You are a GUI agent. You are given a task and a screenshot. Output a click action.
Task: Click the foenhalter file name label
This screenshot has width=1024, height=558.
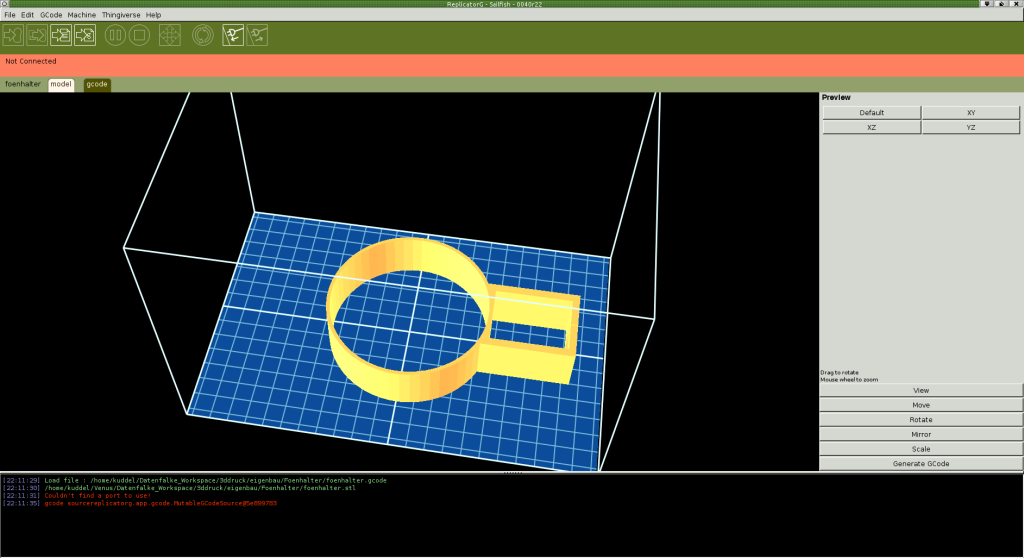23,84
